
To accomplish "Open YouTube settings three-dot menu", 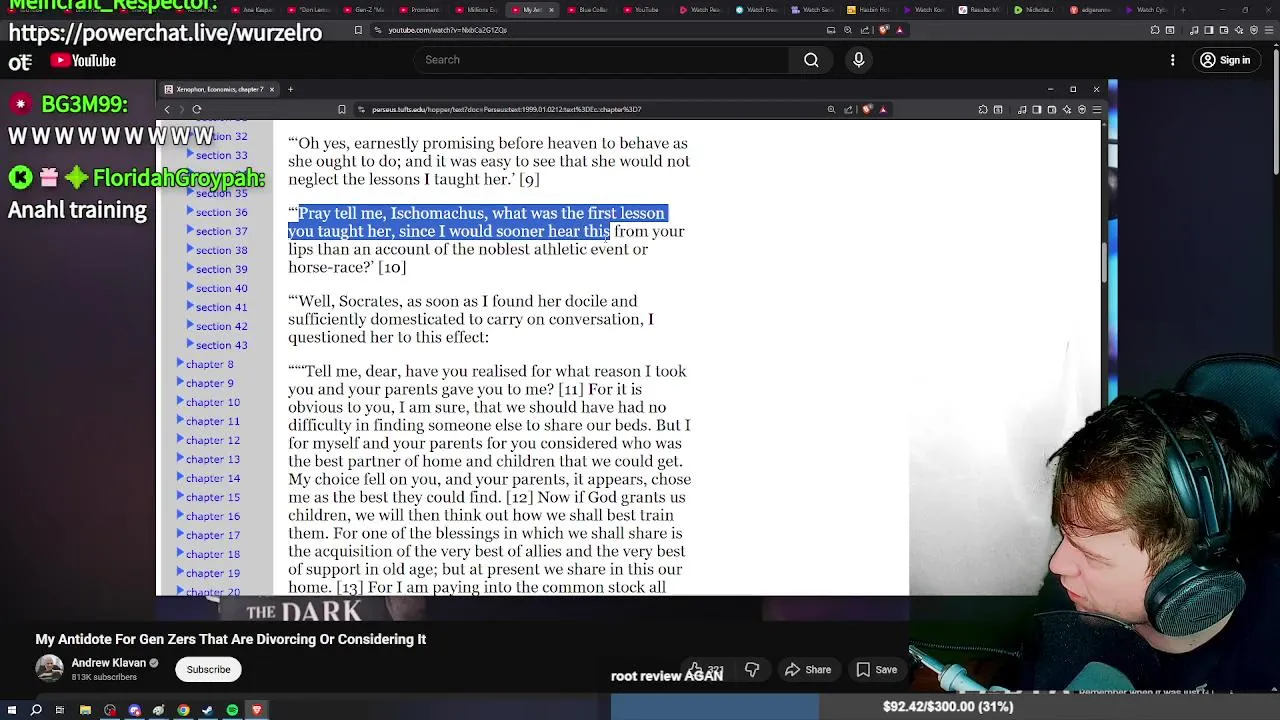I will (x=1173, y=60).
